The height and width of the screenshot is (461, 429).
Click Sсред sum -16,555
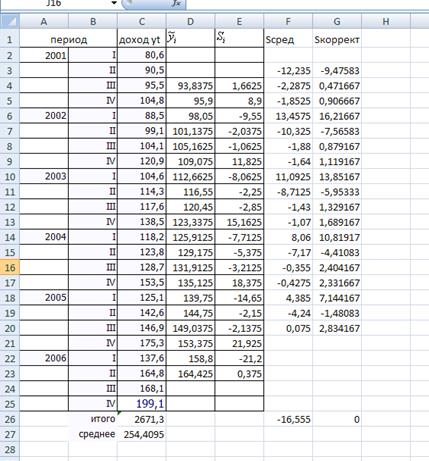(x=288, y=419)
